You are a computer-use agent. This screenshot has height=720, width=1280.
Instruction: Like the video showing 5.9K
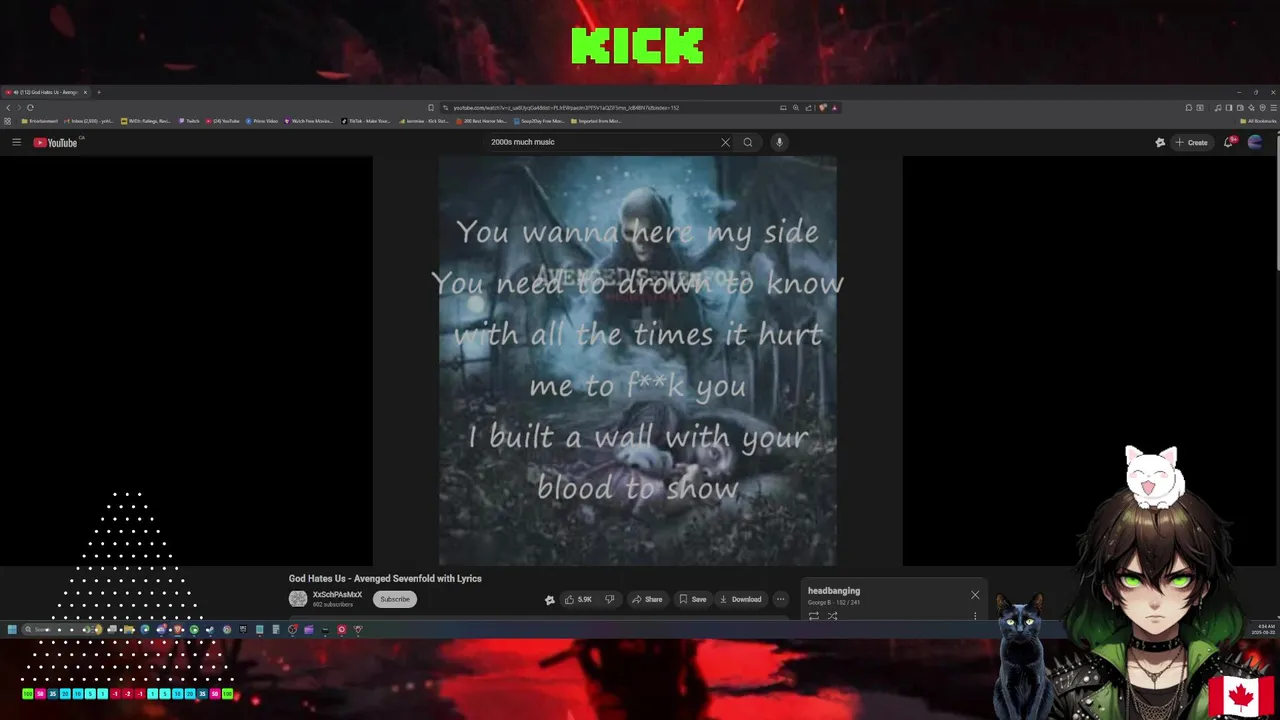pyautogui.click(x=578, y=599)
